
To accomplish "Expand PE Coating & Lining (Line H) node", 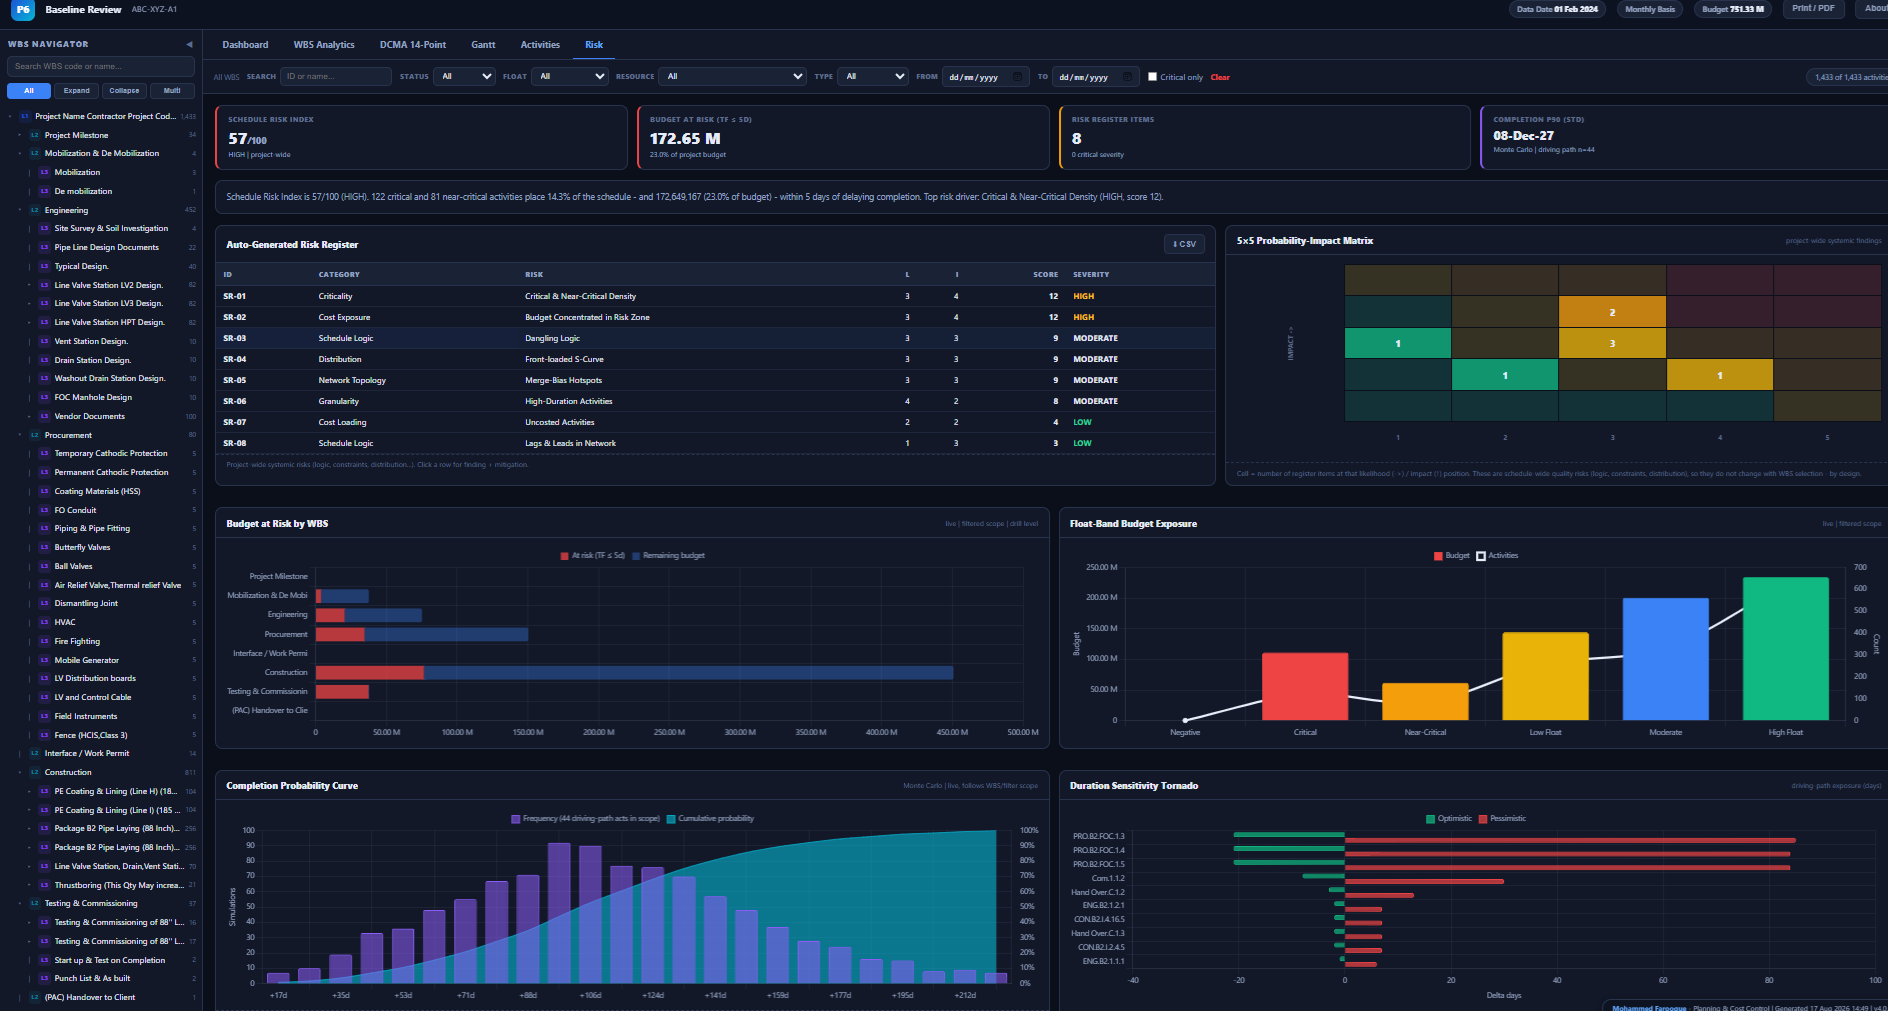I will click(30, 791).
